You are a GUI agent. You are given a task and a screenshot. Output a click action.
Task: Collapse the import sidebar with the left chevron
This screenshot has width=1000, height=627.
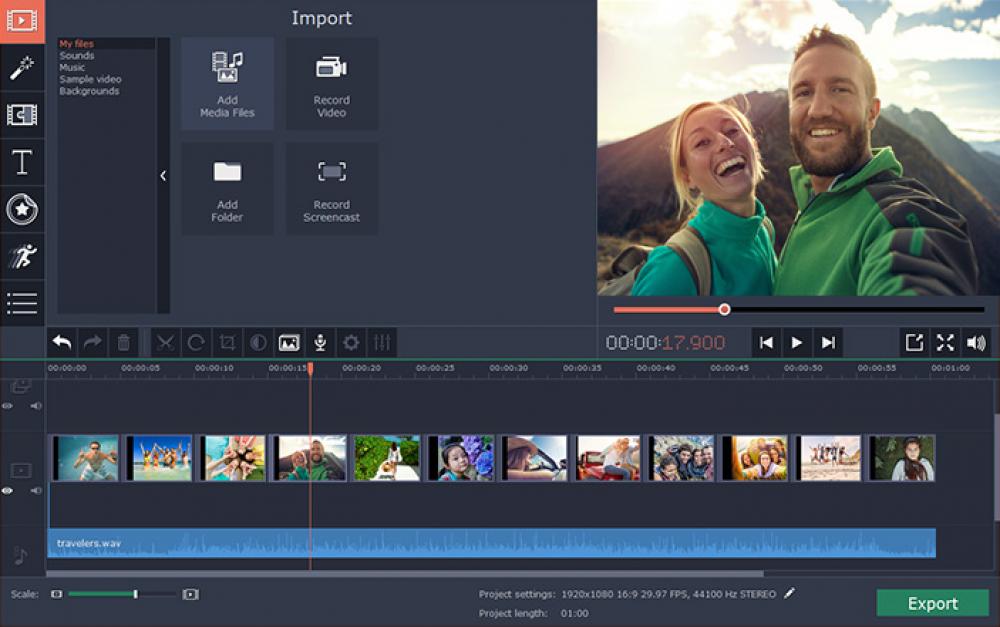163,174
